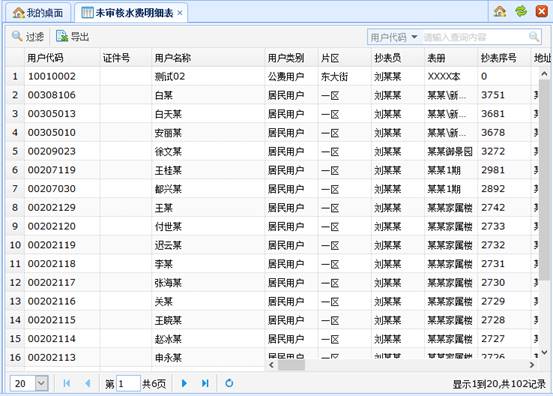Click the vertical scrollbar up arrow
Viewport: 553px width, 396px height.
[544, 74]
